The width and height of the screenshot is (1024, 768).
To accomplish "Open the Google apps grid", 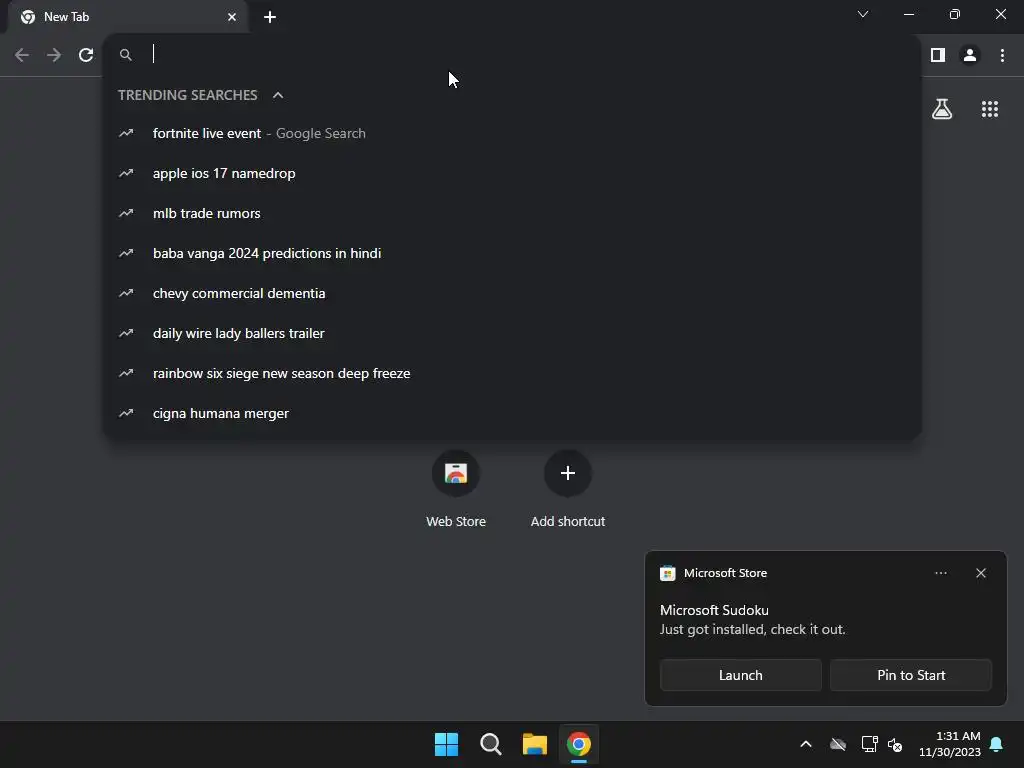I will point(990,109).
